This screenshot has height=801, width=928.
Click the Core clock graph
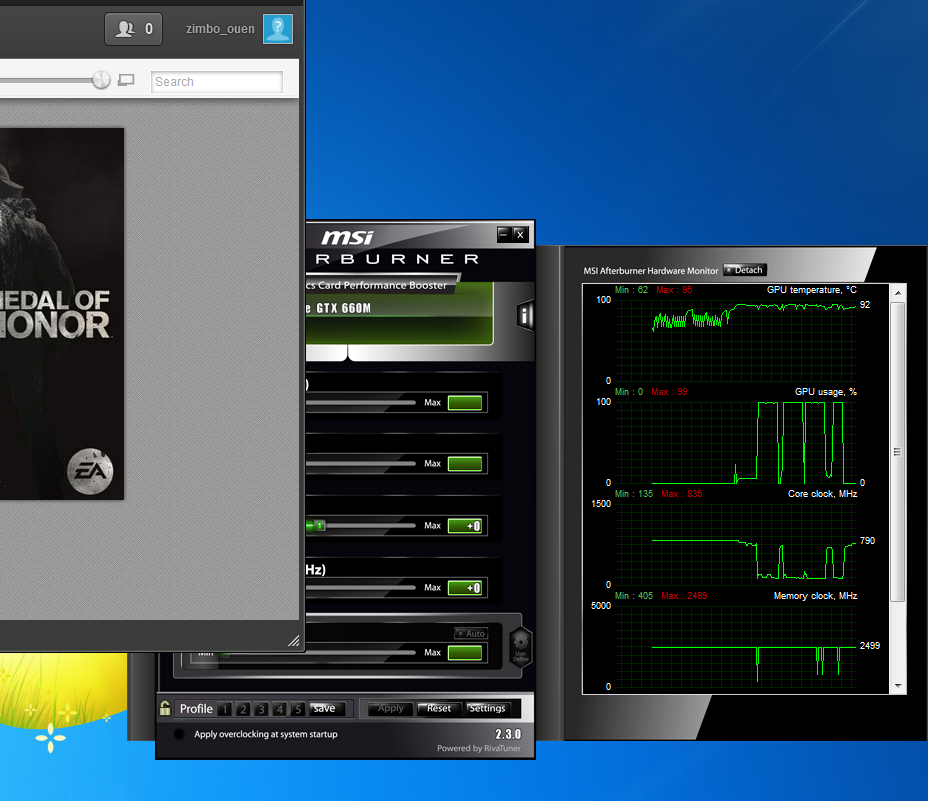tap(736, 544)
